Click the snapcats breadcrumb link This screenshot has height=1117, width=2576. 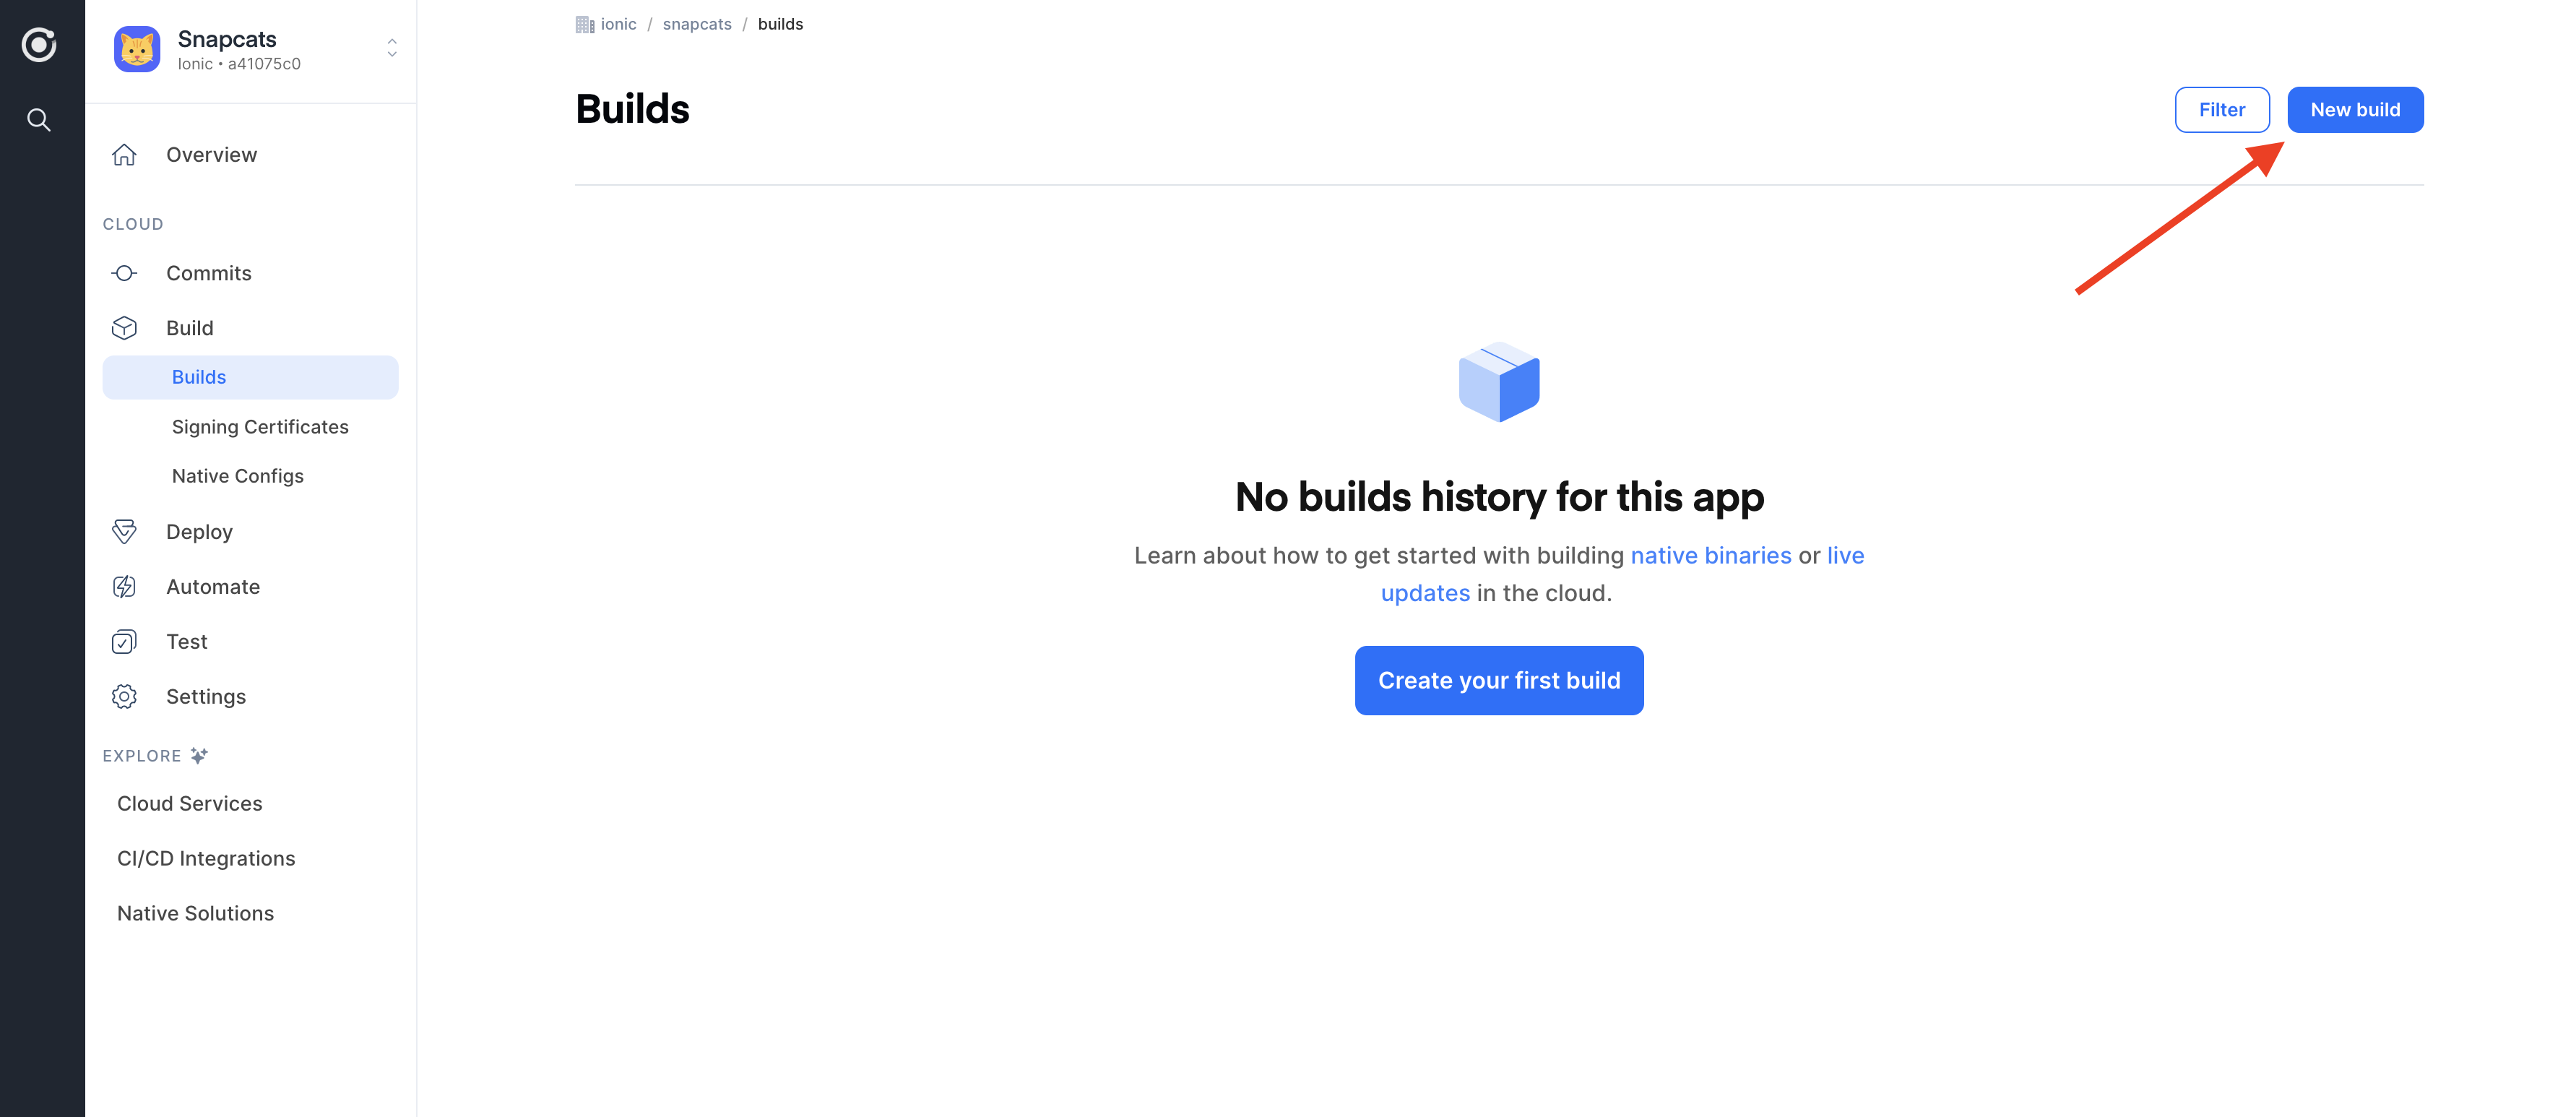(x=697, y=24)
